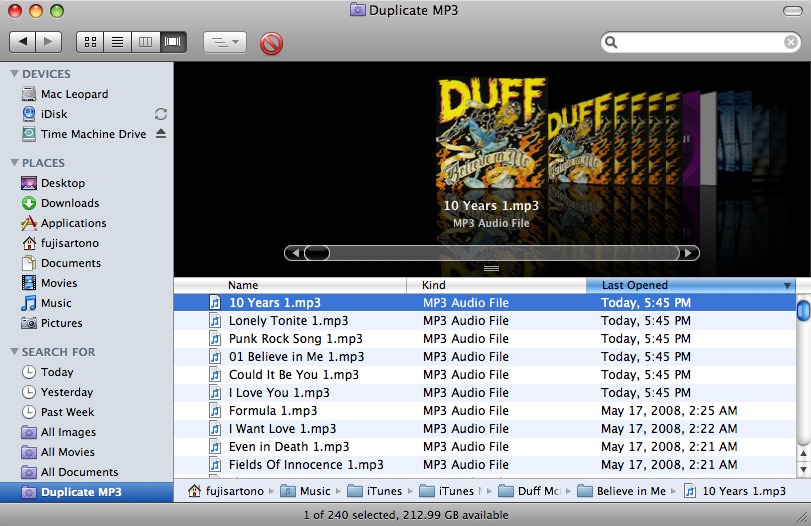Click the Cover Flow scrollbar thumb
This screenshot has width=811, height=526.
317,253
